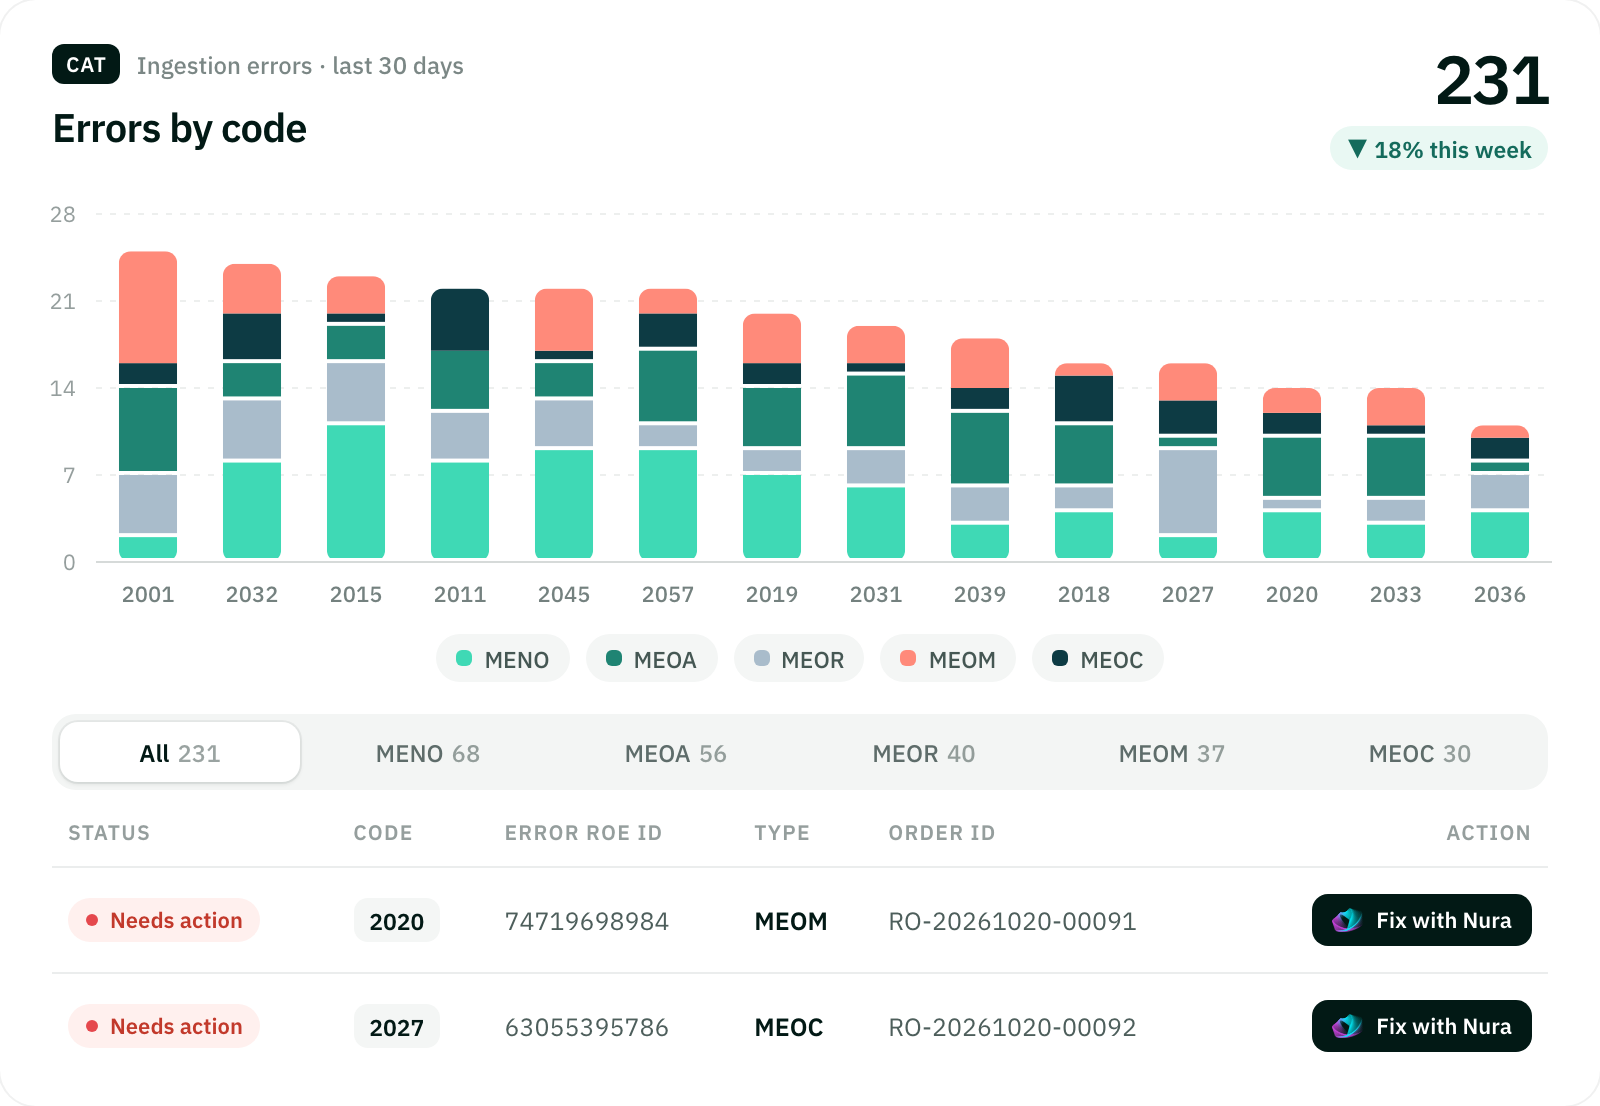Switch to the MENO 68 tab
Image resolution: width=1600 pixels, height=1106 pixels.
(x=428, y=753)
